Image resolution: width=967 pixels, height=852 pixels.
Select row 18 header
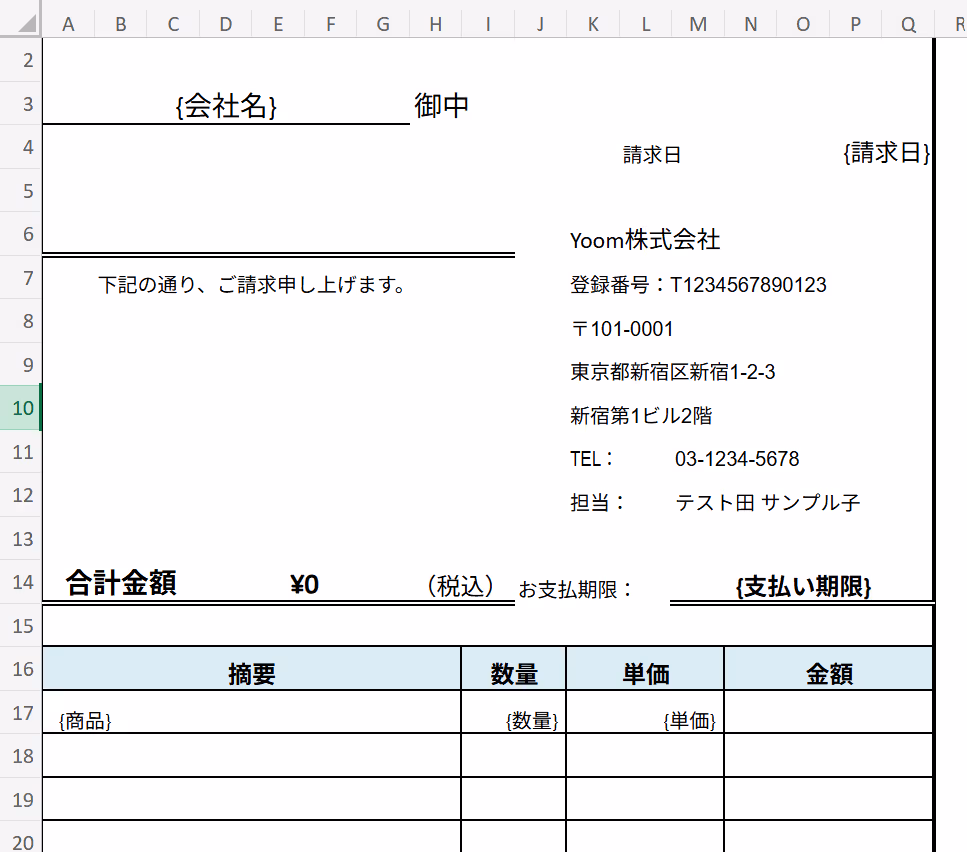21,756
